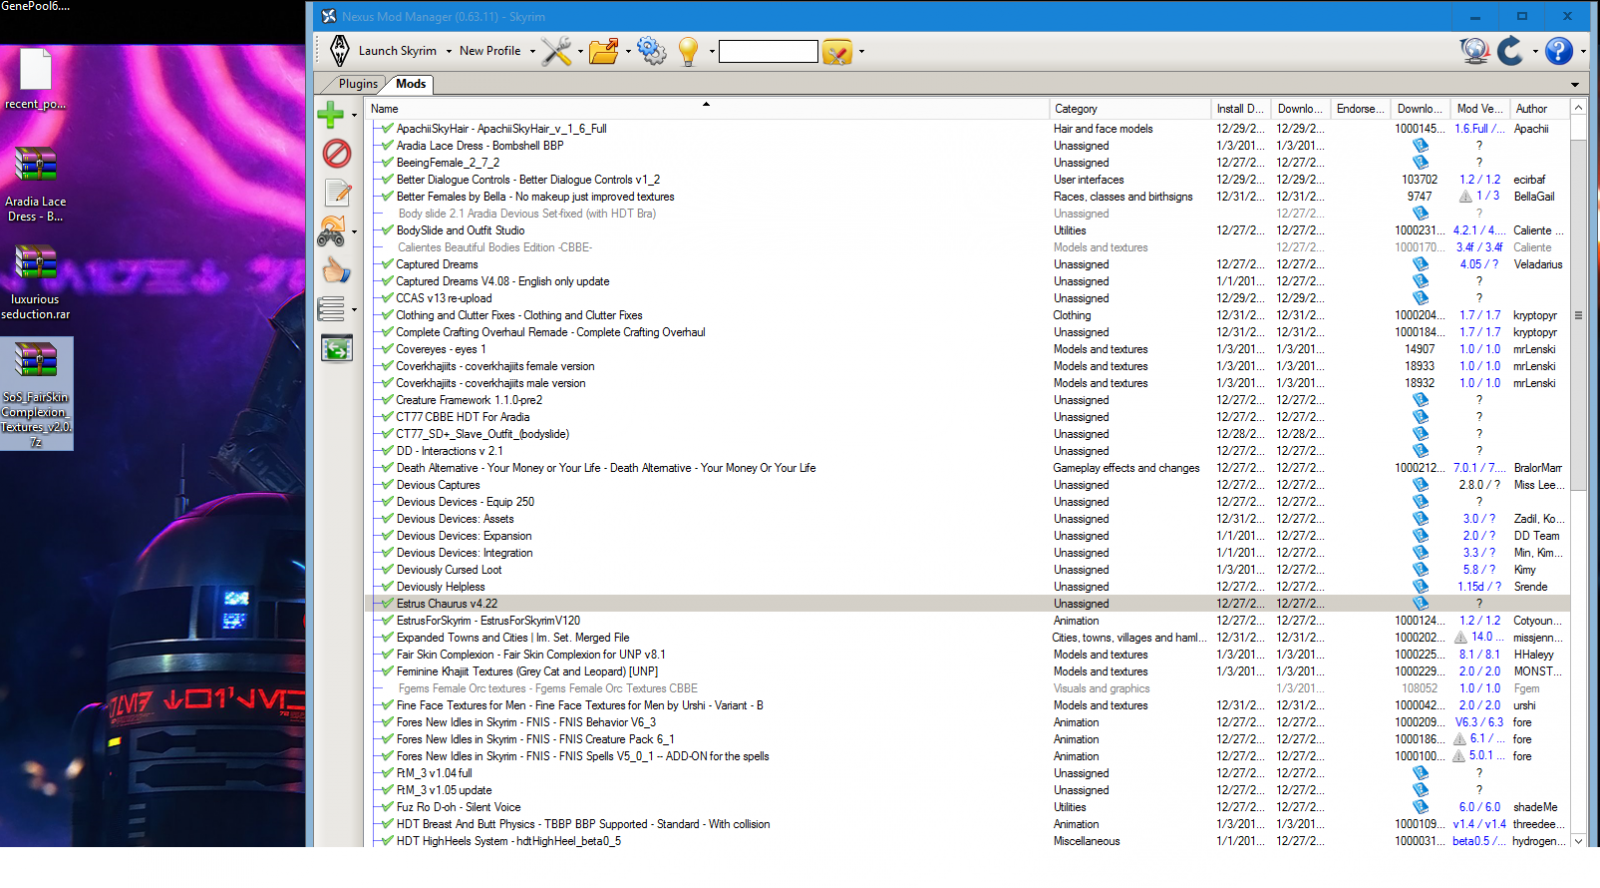The image size is (1600, 888).
Task: Sort mods by Name column header
Action: tap(707, 109)
